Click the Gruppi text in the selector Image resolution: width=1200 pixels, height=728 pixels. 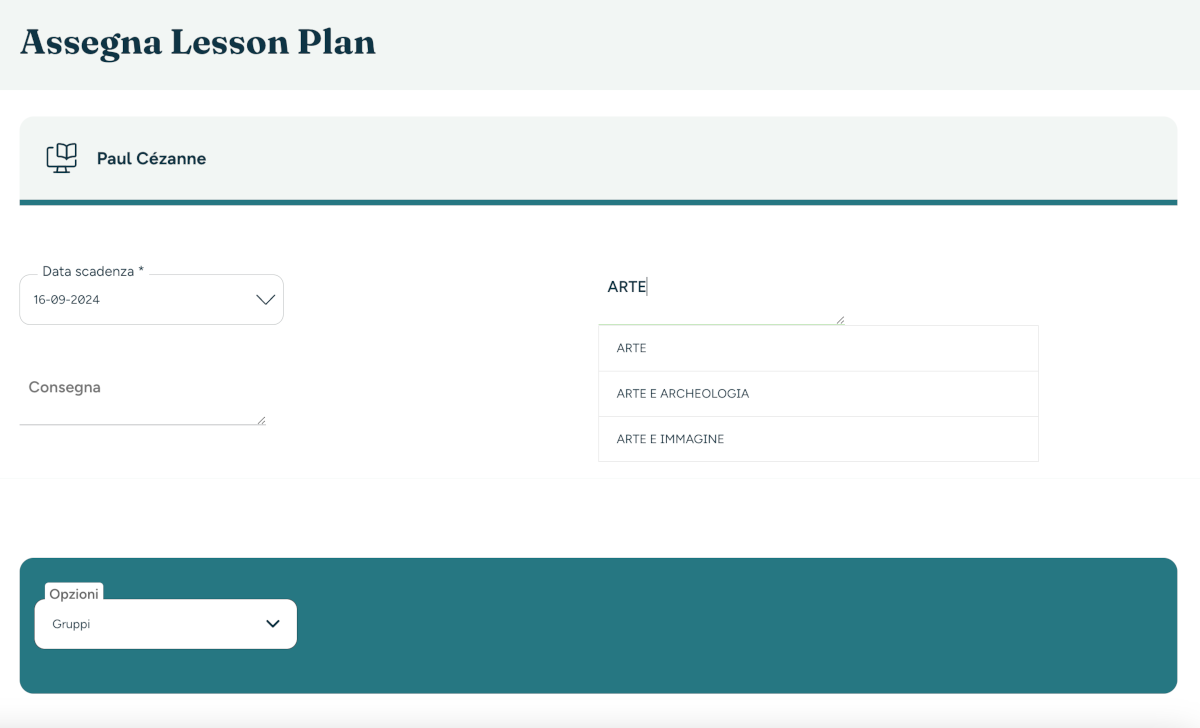tap(71, 624)
